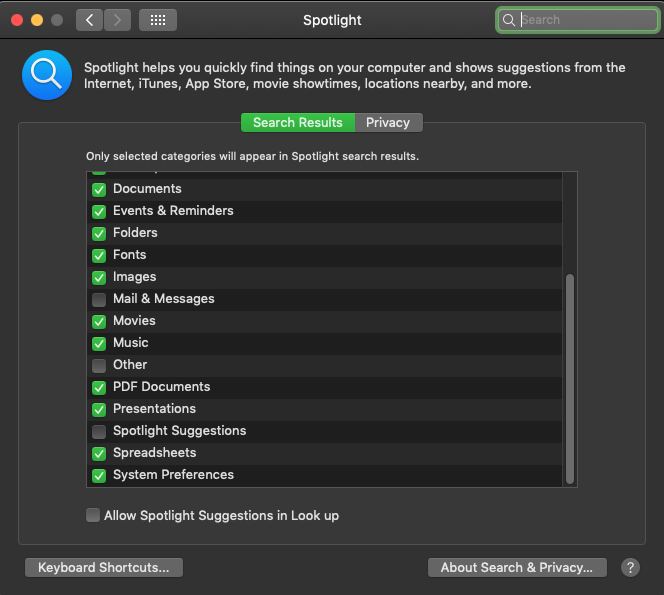Select the Other row label
Image resolution: width=664 pixels, height=595 pixels.
tap(130, 365)
